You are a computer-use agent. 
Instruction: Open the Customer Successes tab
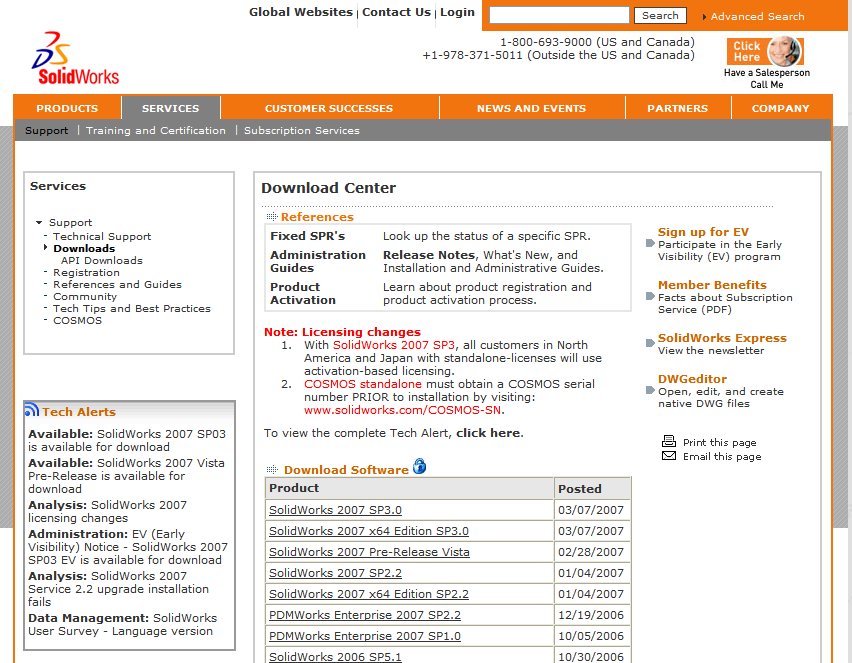[x=329, y=108]
